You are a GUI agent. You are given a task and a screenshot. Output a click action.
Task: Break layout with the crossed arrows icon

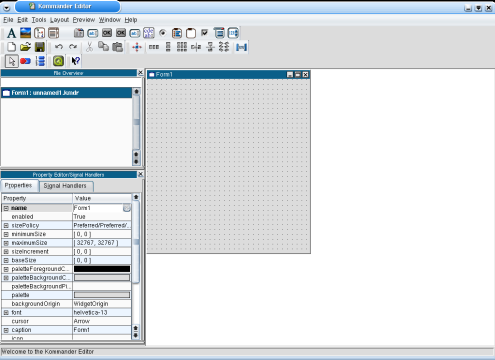pos(224,47)
